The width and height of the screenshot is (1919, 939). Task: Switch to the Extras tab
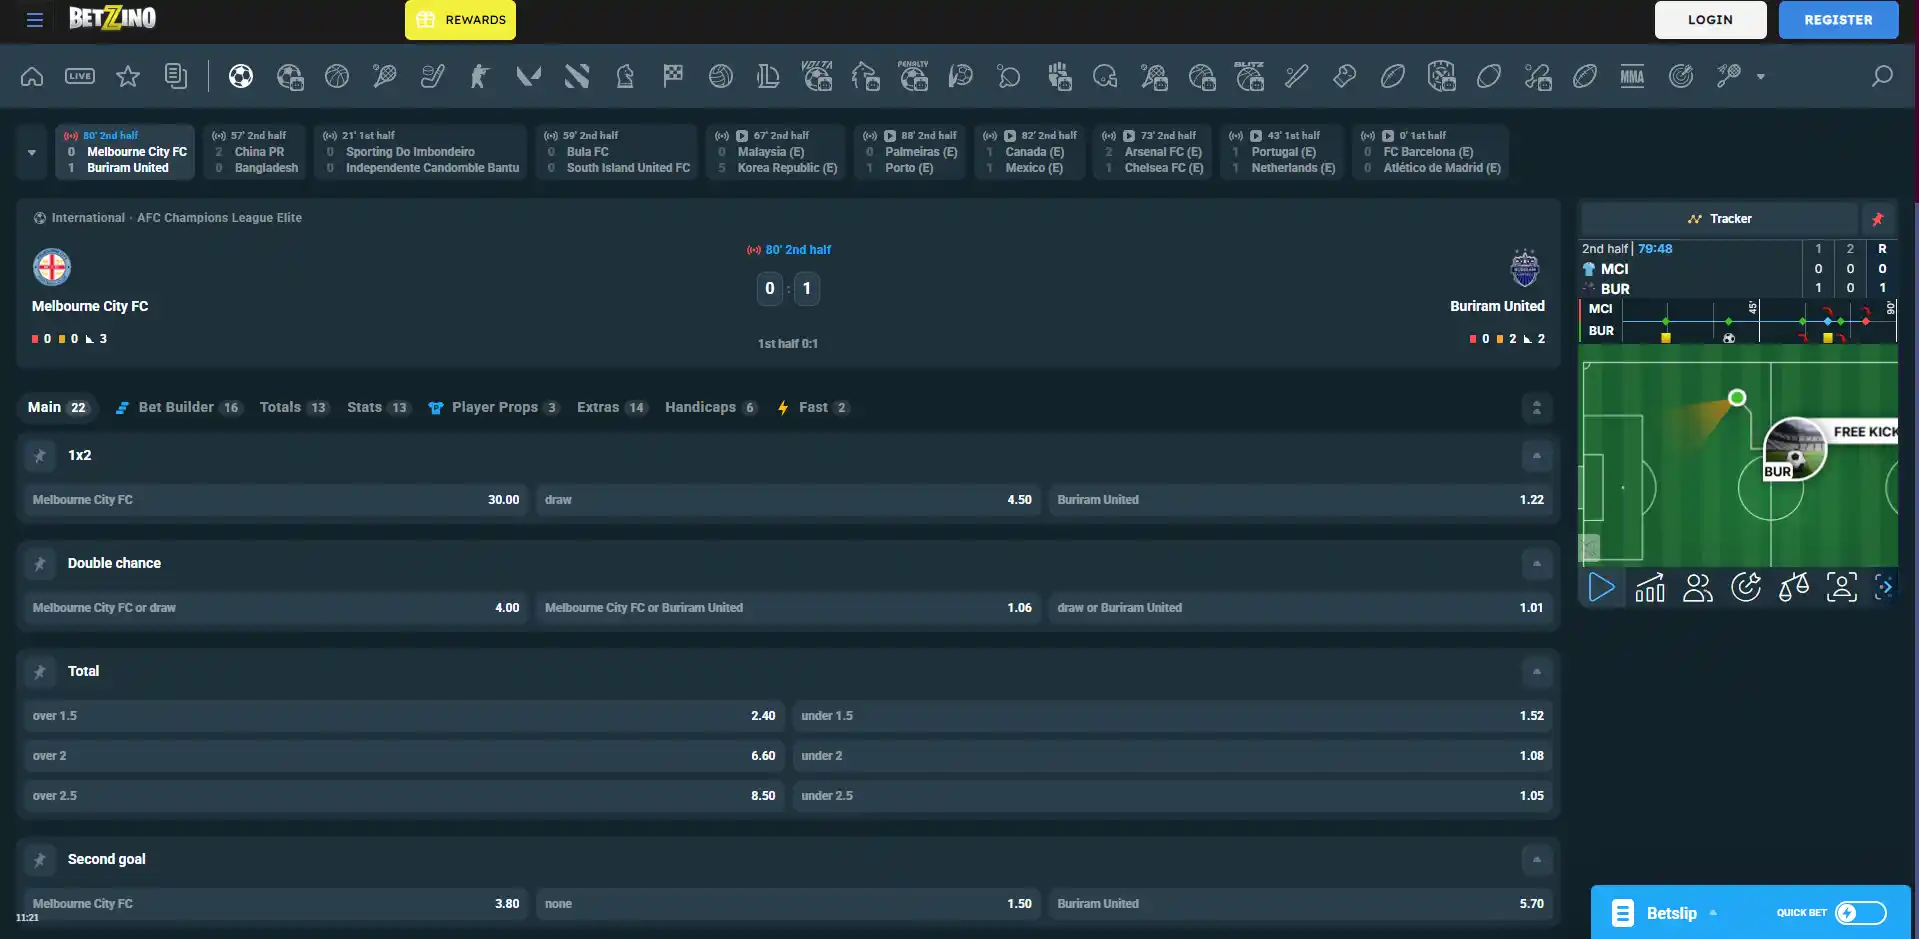click(x=612, y=408)
